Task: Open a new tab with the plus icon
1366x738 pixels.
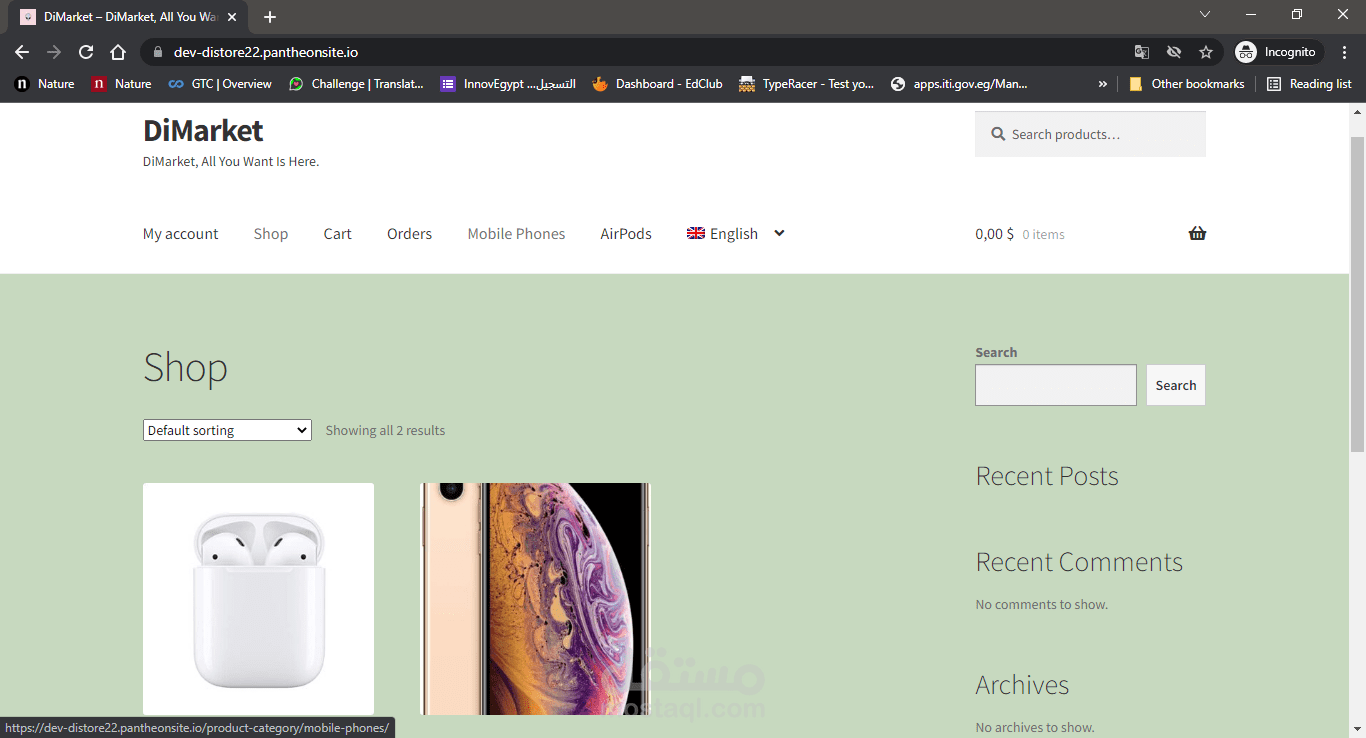Action: [x=270, y=17]
